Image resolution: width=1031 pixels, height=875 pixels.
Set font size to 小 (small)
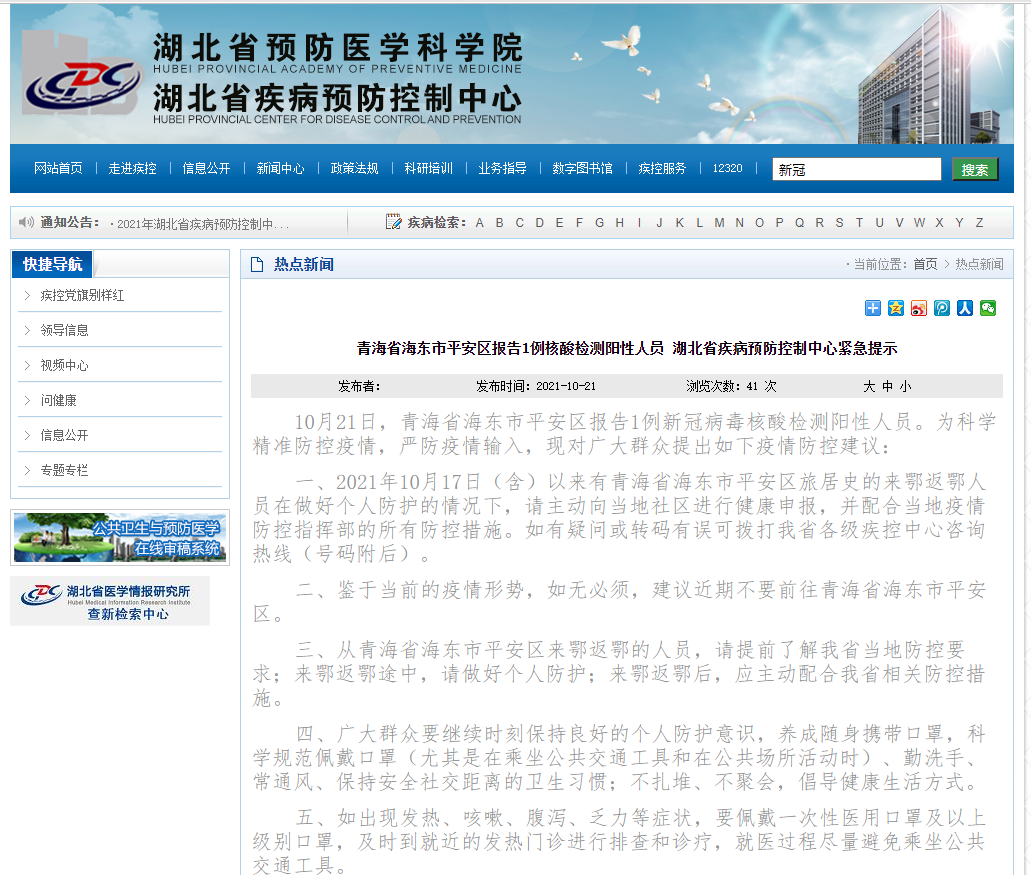(905, 386)
